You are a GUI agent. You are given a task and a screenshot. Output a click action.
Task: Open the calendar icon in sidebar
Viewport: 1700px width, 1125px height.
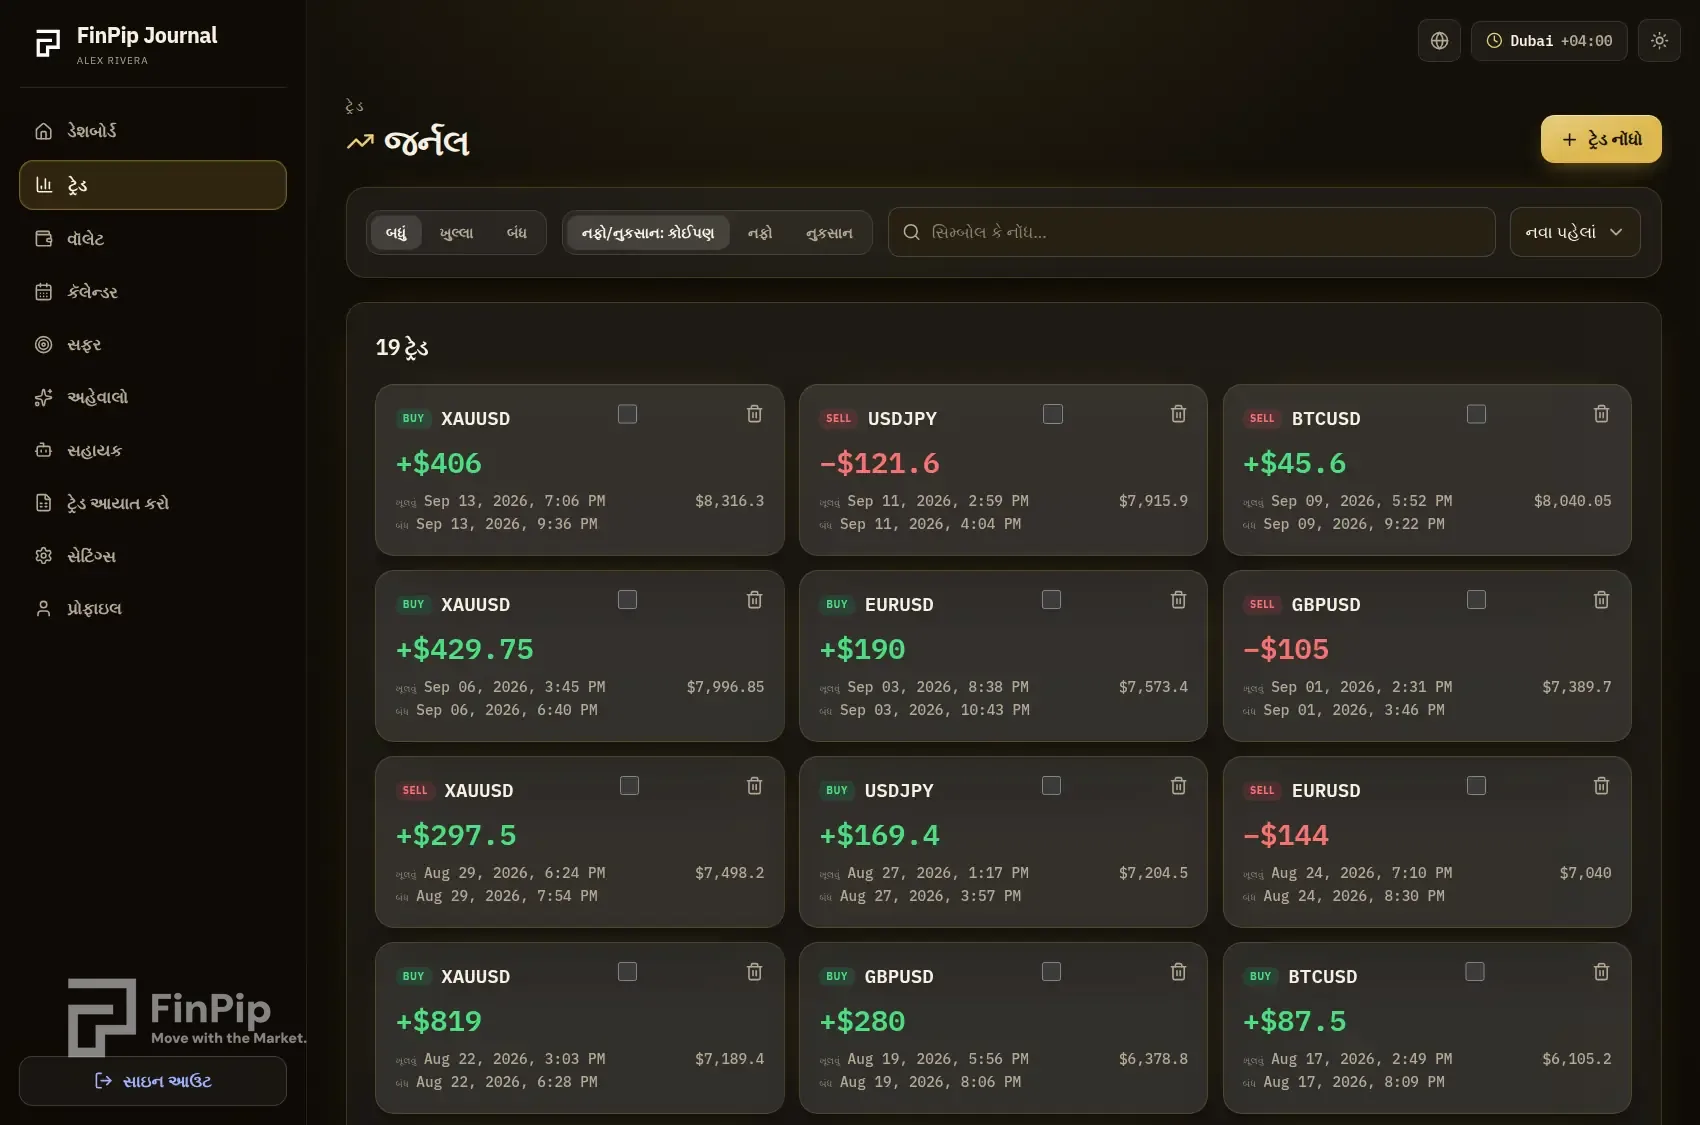click(x=43, y=292)
